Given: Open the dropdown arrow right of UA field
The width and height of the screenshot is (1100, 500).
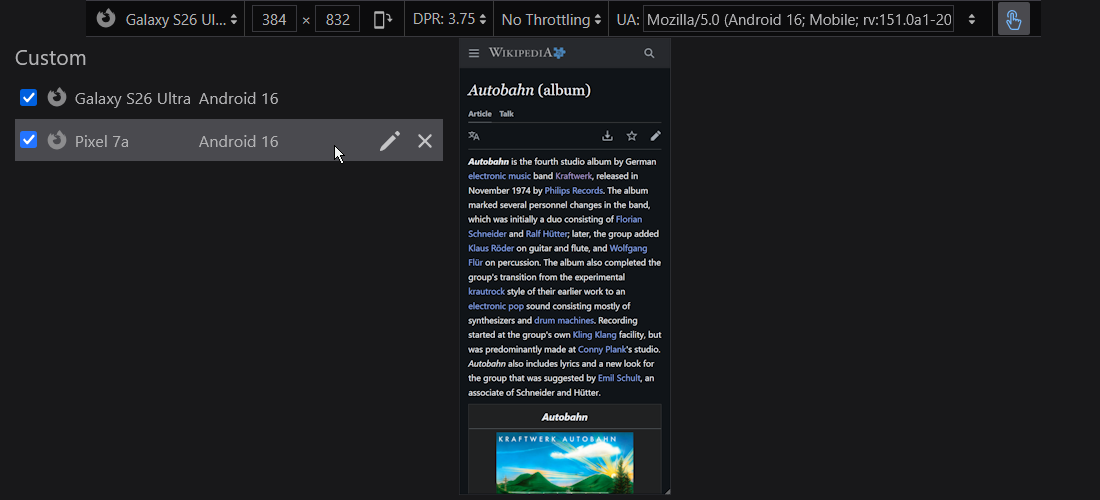Looking at the screenshot, I should [972, 19].
